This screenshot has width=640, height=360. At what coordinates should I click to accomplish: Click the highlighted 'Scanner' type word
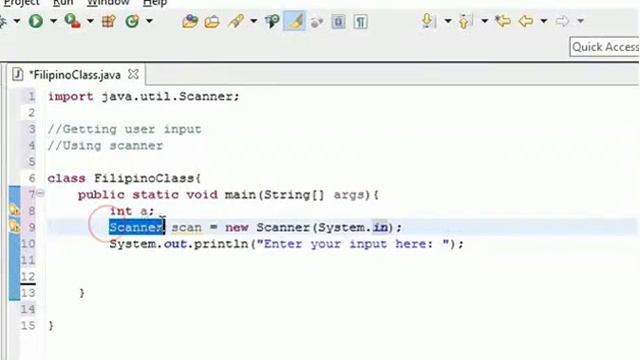click(136, 227)
